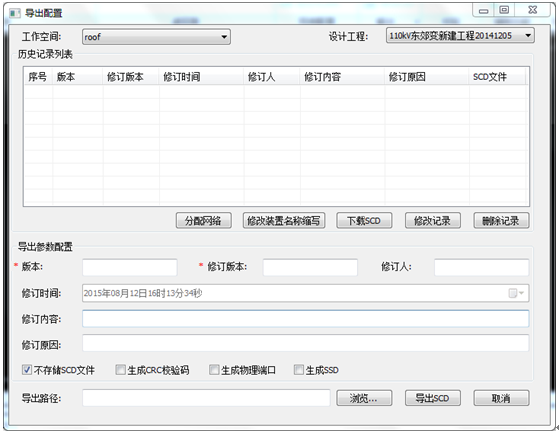Click the 修改记录 button
Viewport: 559px width, 435px height.
[432, 221]
